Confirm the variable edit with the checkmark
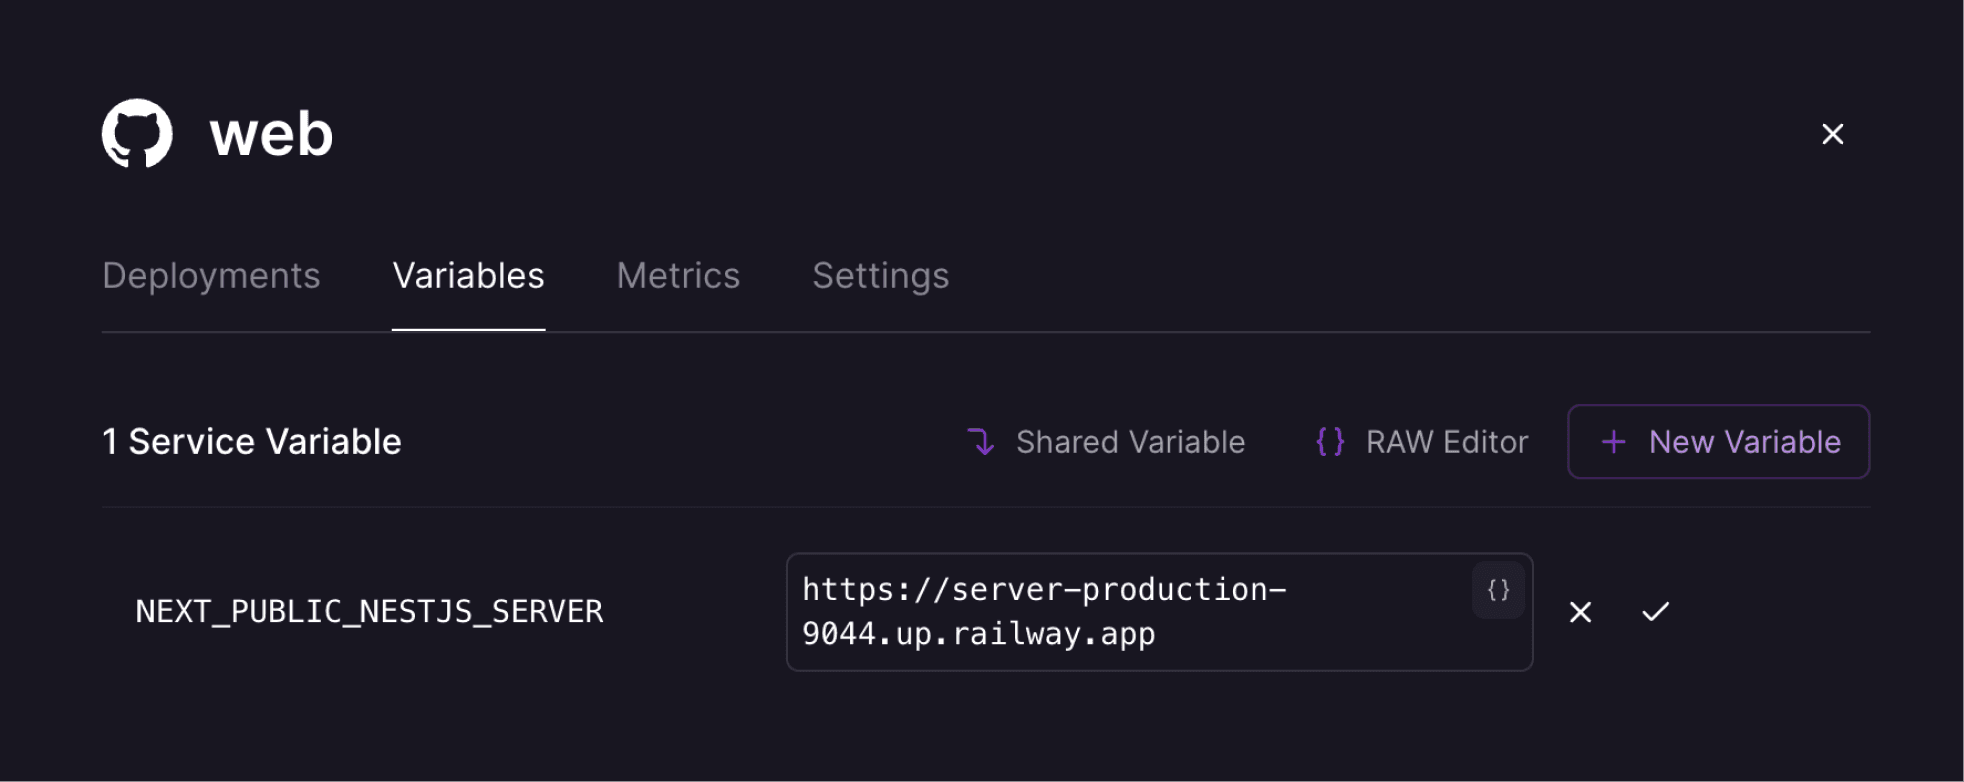 tap(1655, 611)
